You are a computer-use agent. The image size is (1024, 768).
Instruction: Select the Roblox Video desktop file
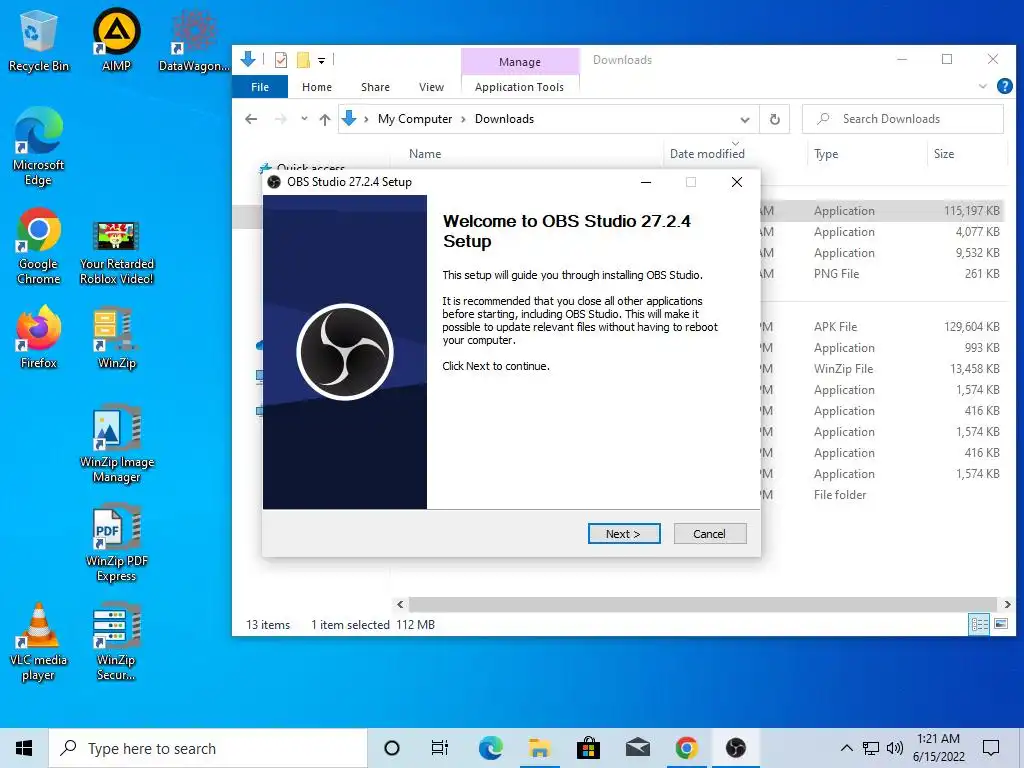pyautogui.click(x=116, y=253)
